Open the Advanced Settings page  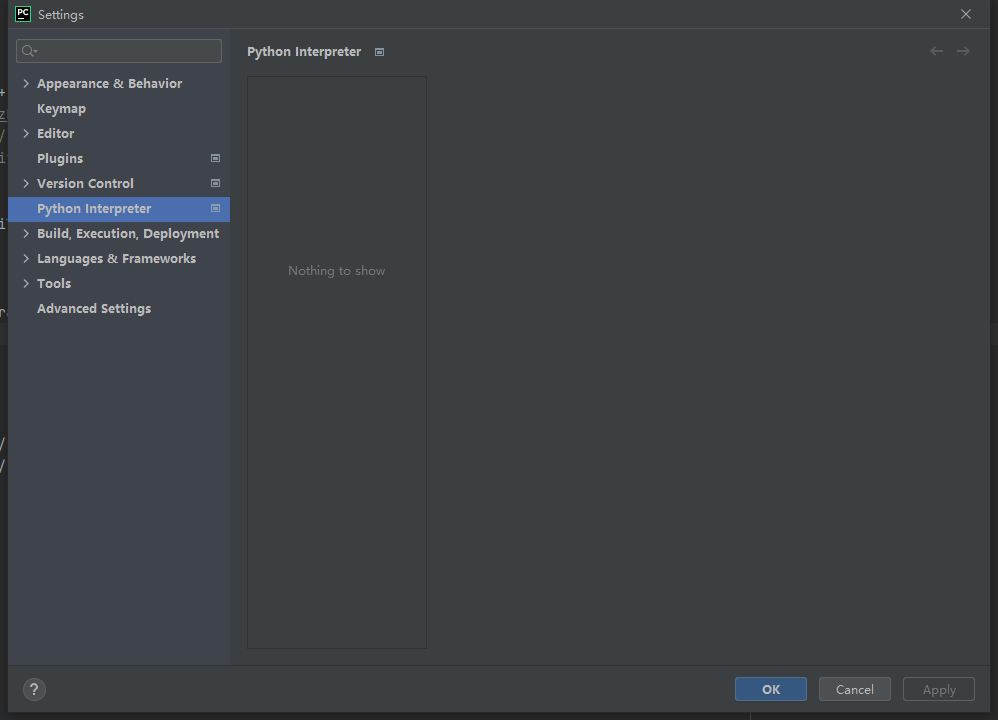[x=93, y=308]
